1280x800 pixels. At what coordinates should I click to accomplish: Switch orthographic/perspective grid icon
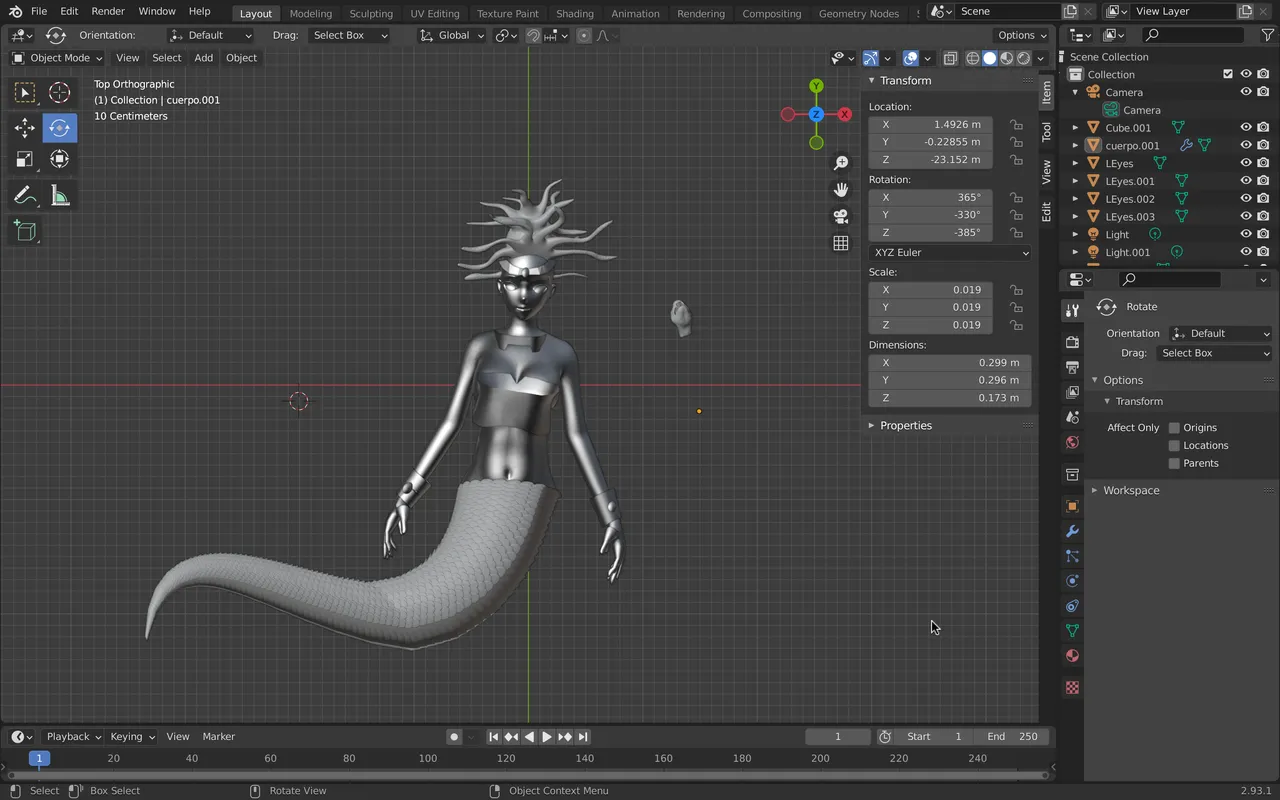pos(841,243)
